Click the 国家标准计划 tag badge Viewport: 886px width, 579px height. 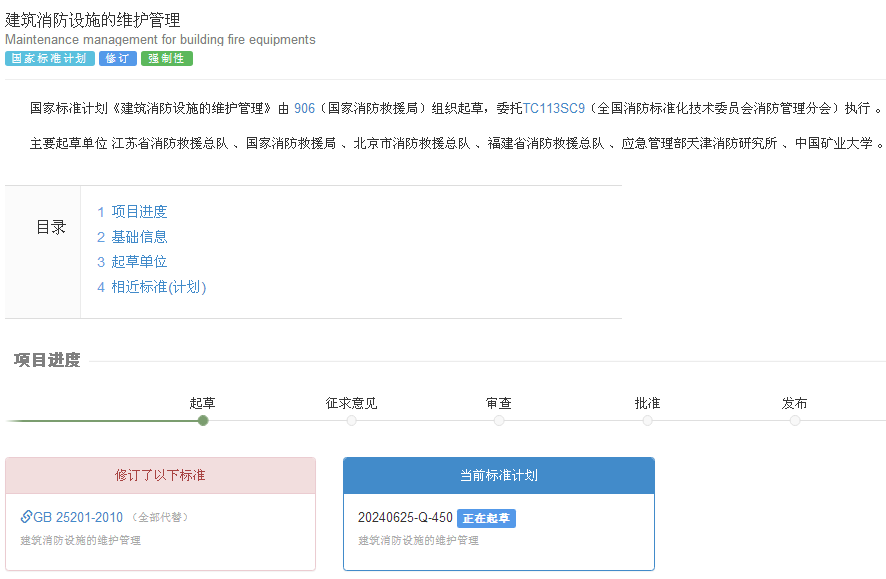(x=50, y=59)
